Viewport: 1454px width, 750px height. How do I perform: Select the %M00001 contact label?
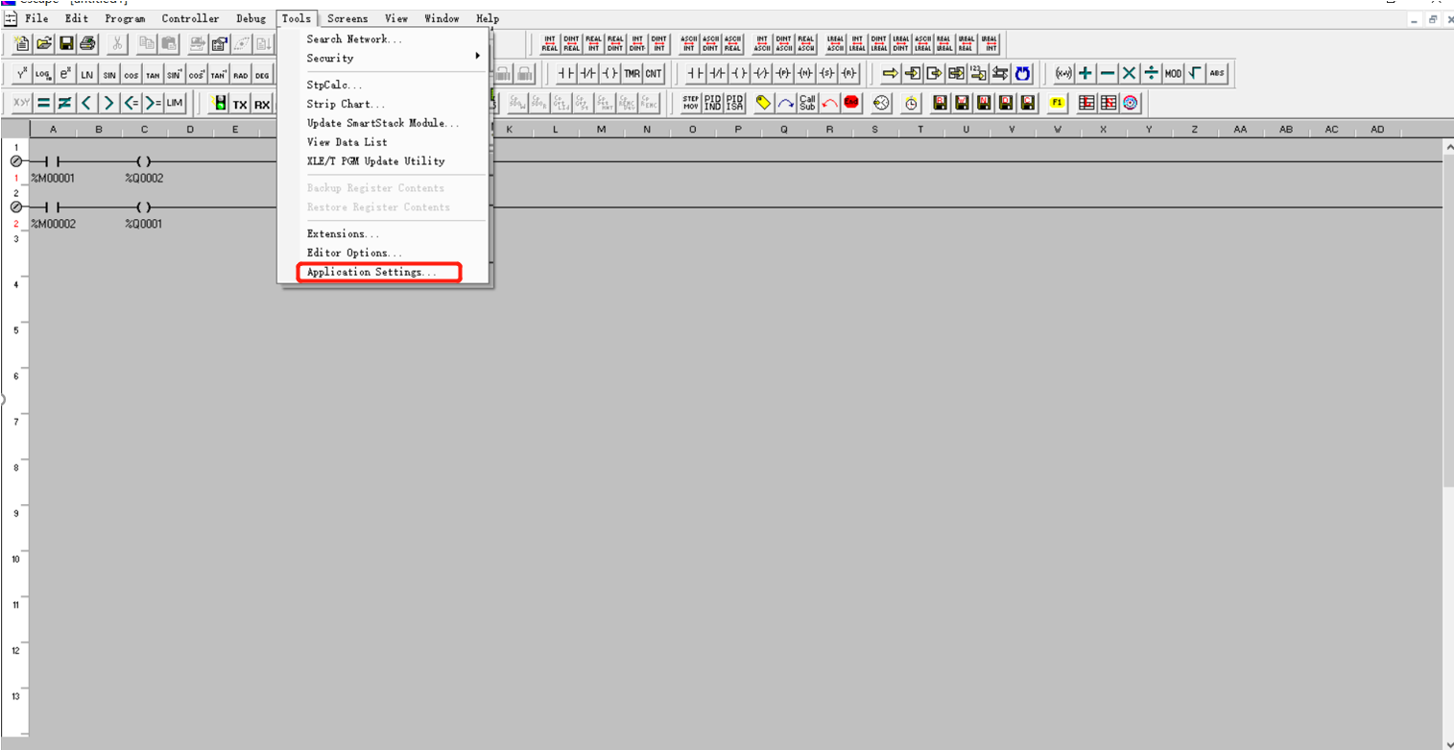52,178
